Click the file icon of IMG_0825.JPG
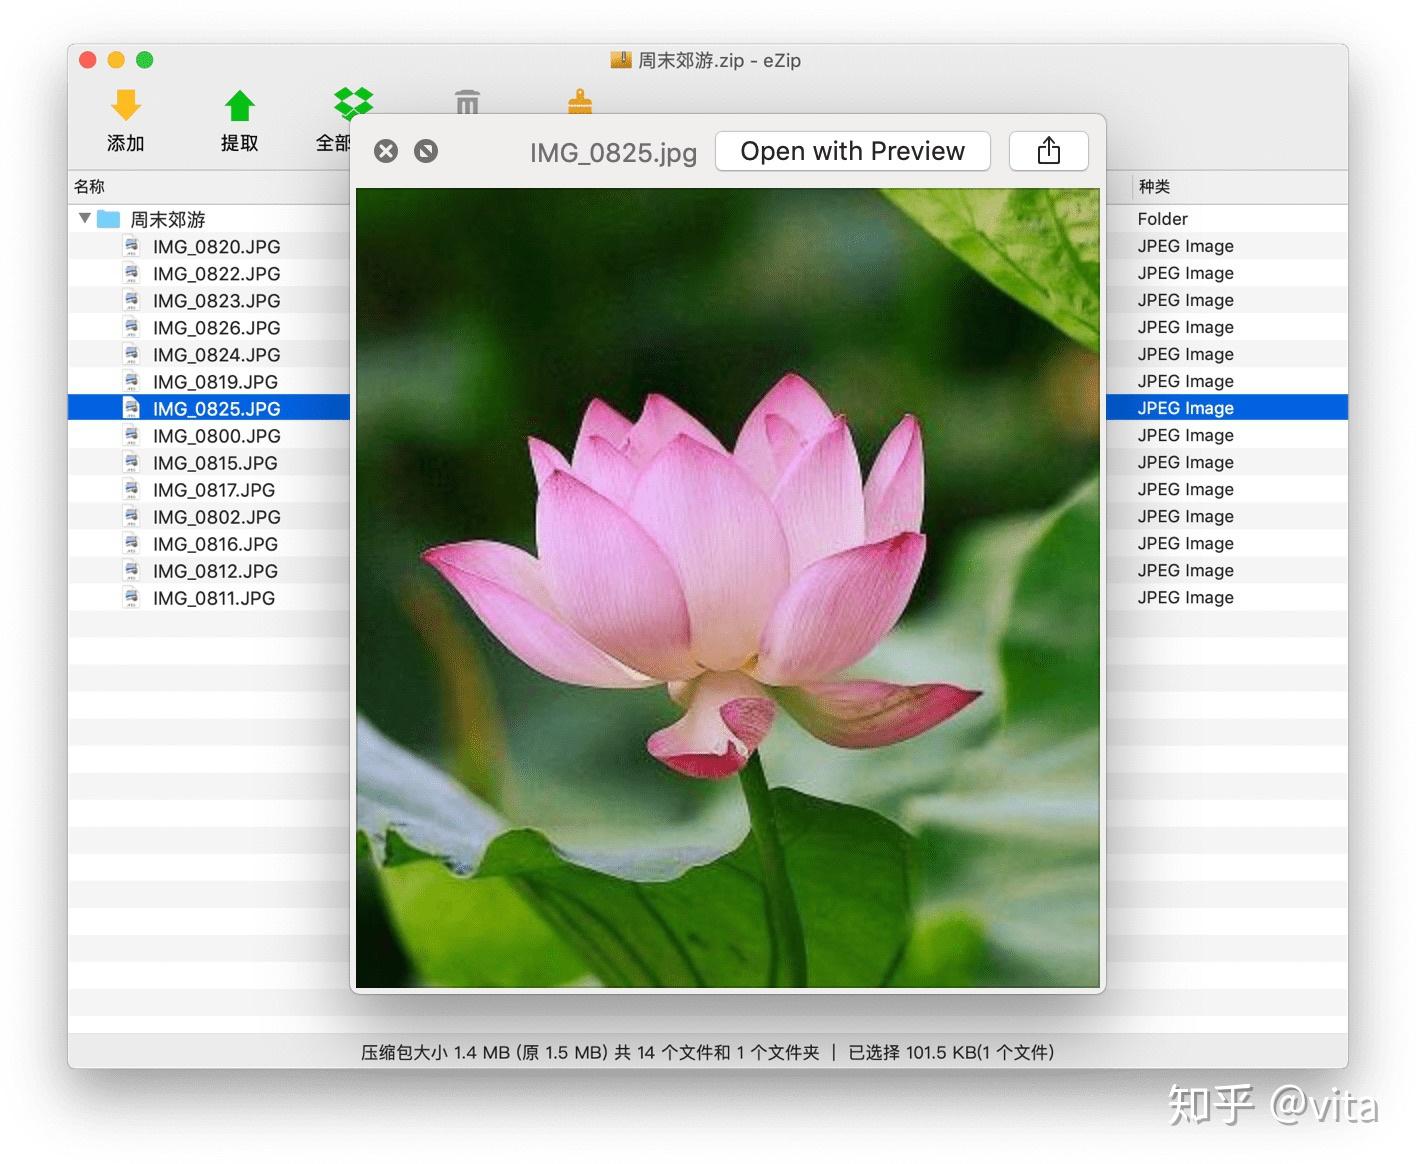Screen dimensions: 1416x1164 [x=131, y=408]
